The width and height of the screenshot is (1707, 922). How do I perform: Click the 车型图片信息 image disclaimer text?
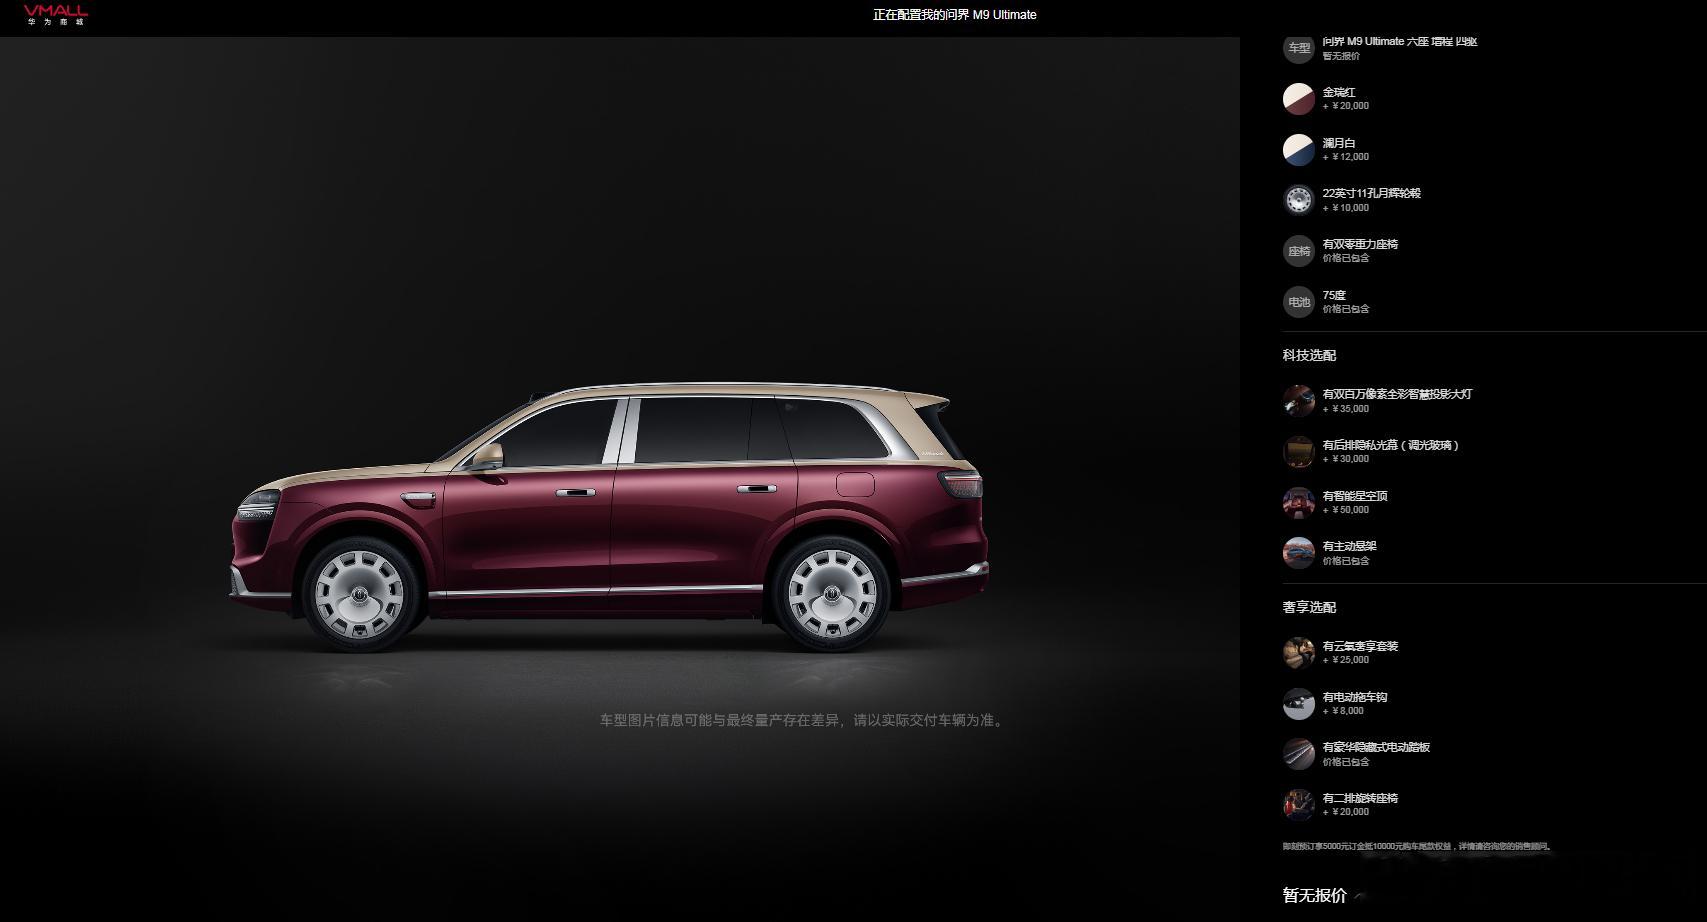(x=802, y=720)
